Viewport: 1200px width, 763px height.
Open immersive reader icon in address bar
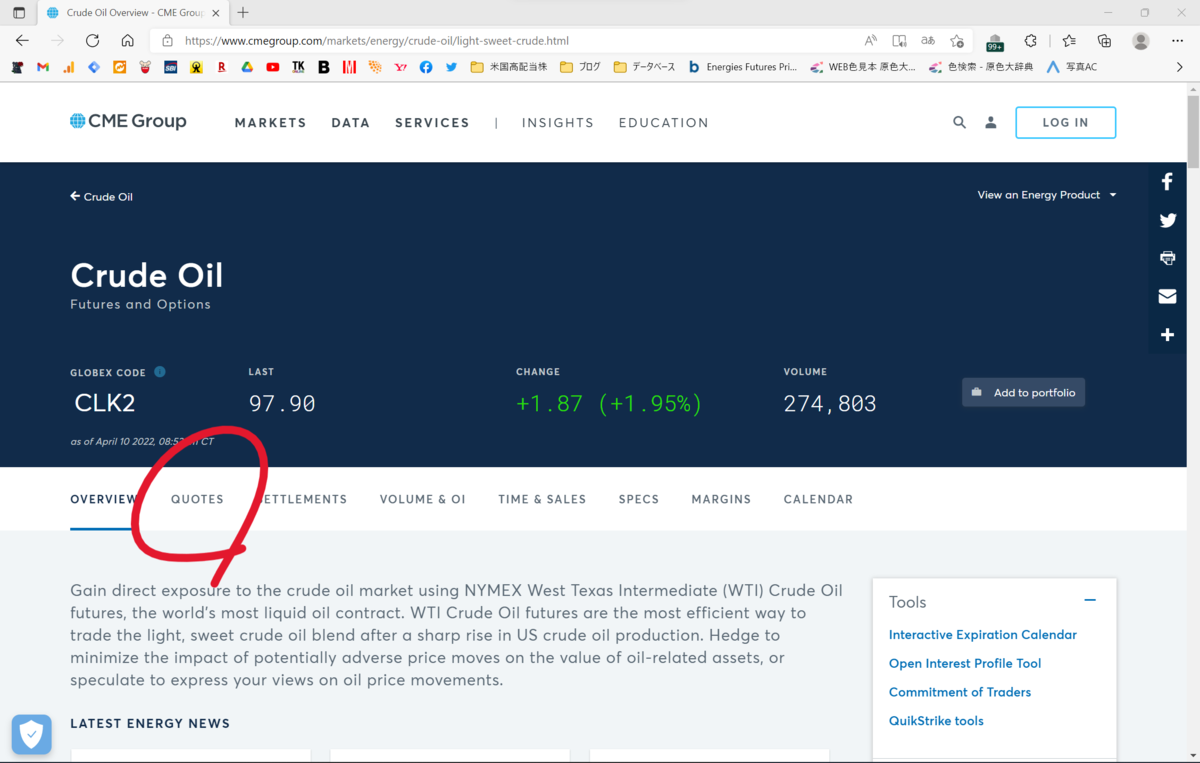pyautogui.click(x=899, y=41)
